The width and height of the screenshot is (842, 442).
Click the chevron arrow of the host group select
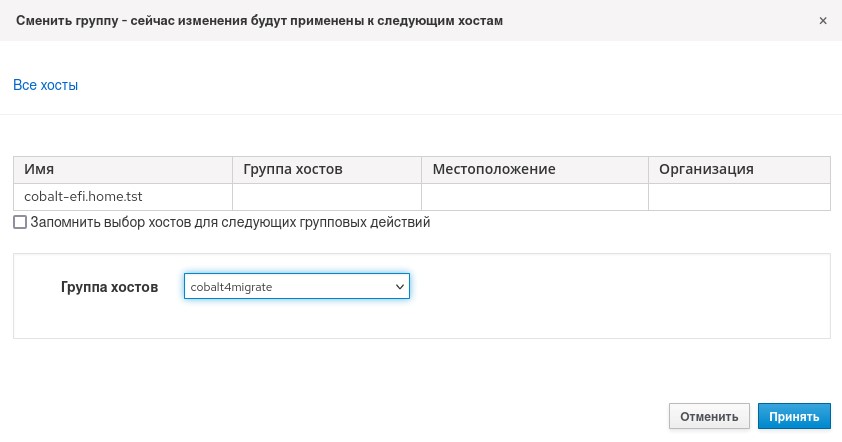click(400, 287)
